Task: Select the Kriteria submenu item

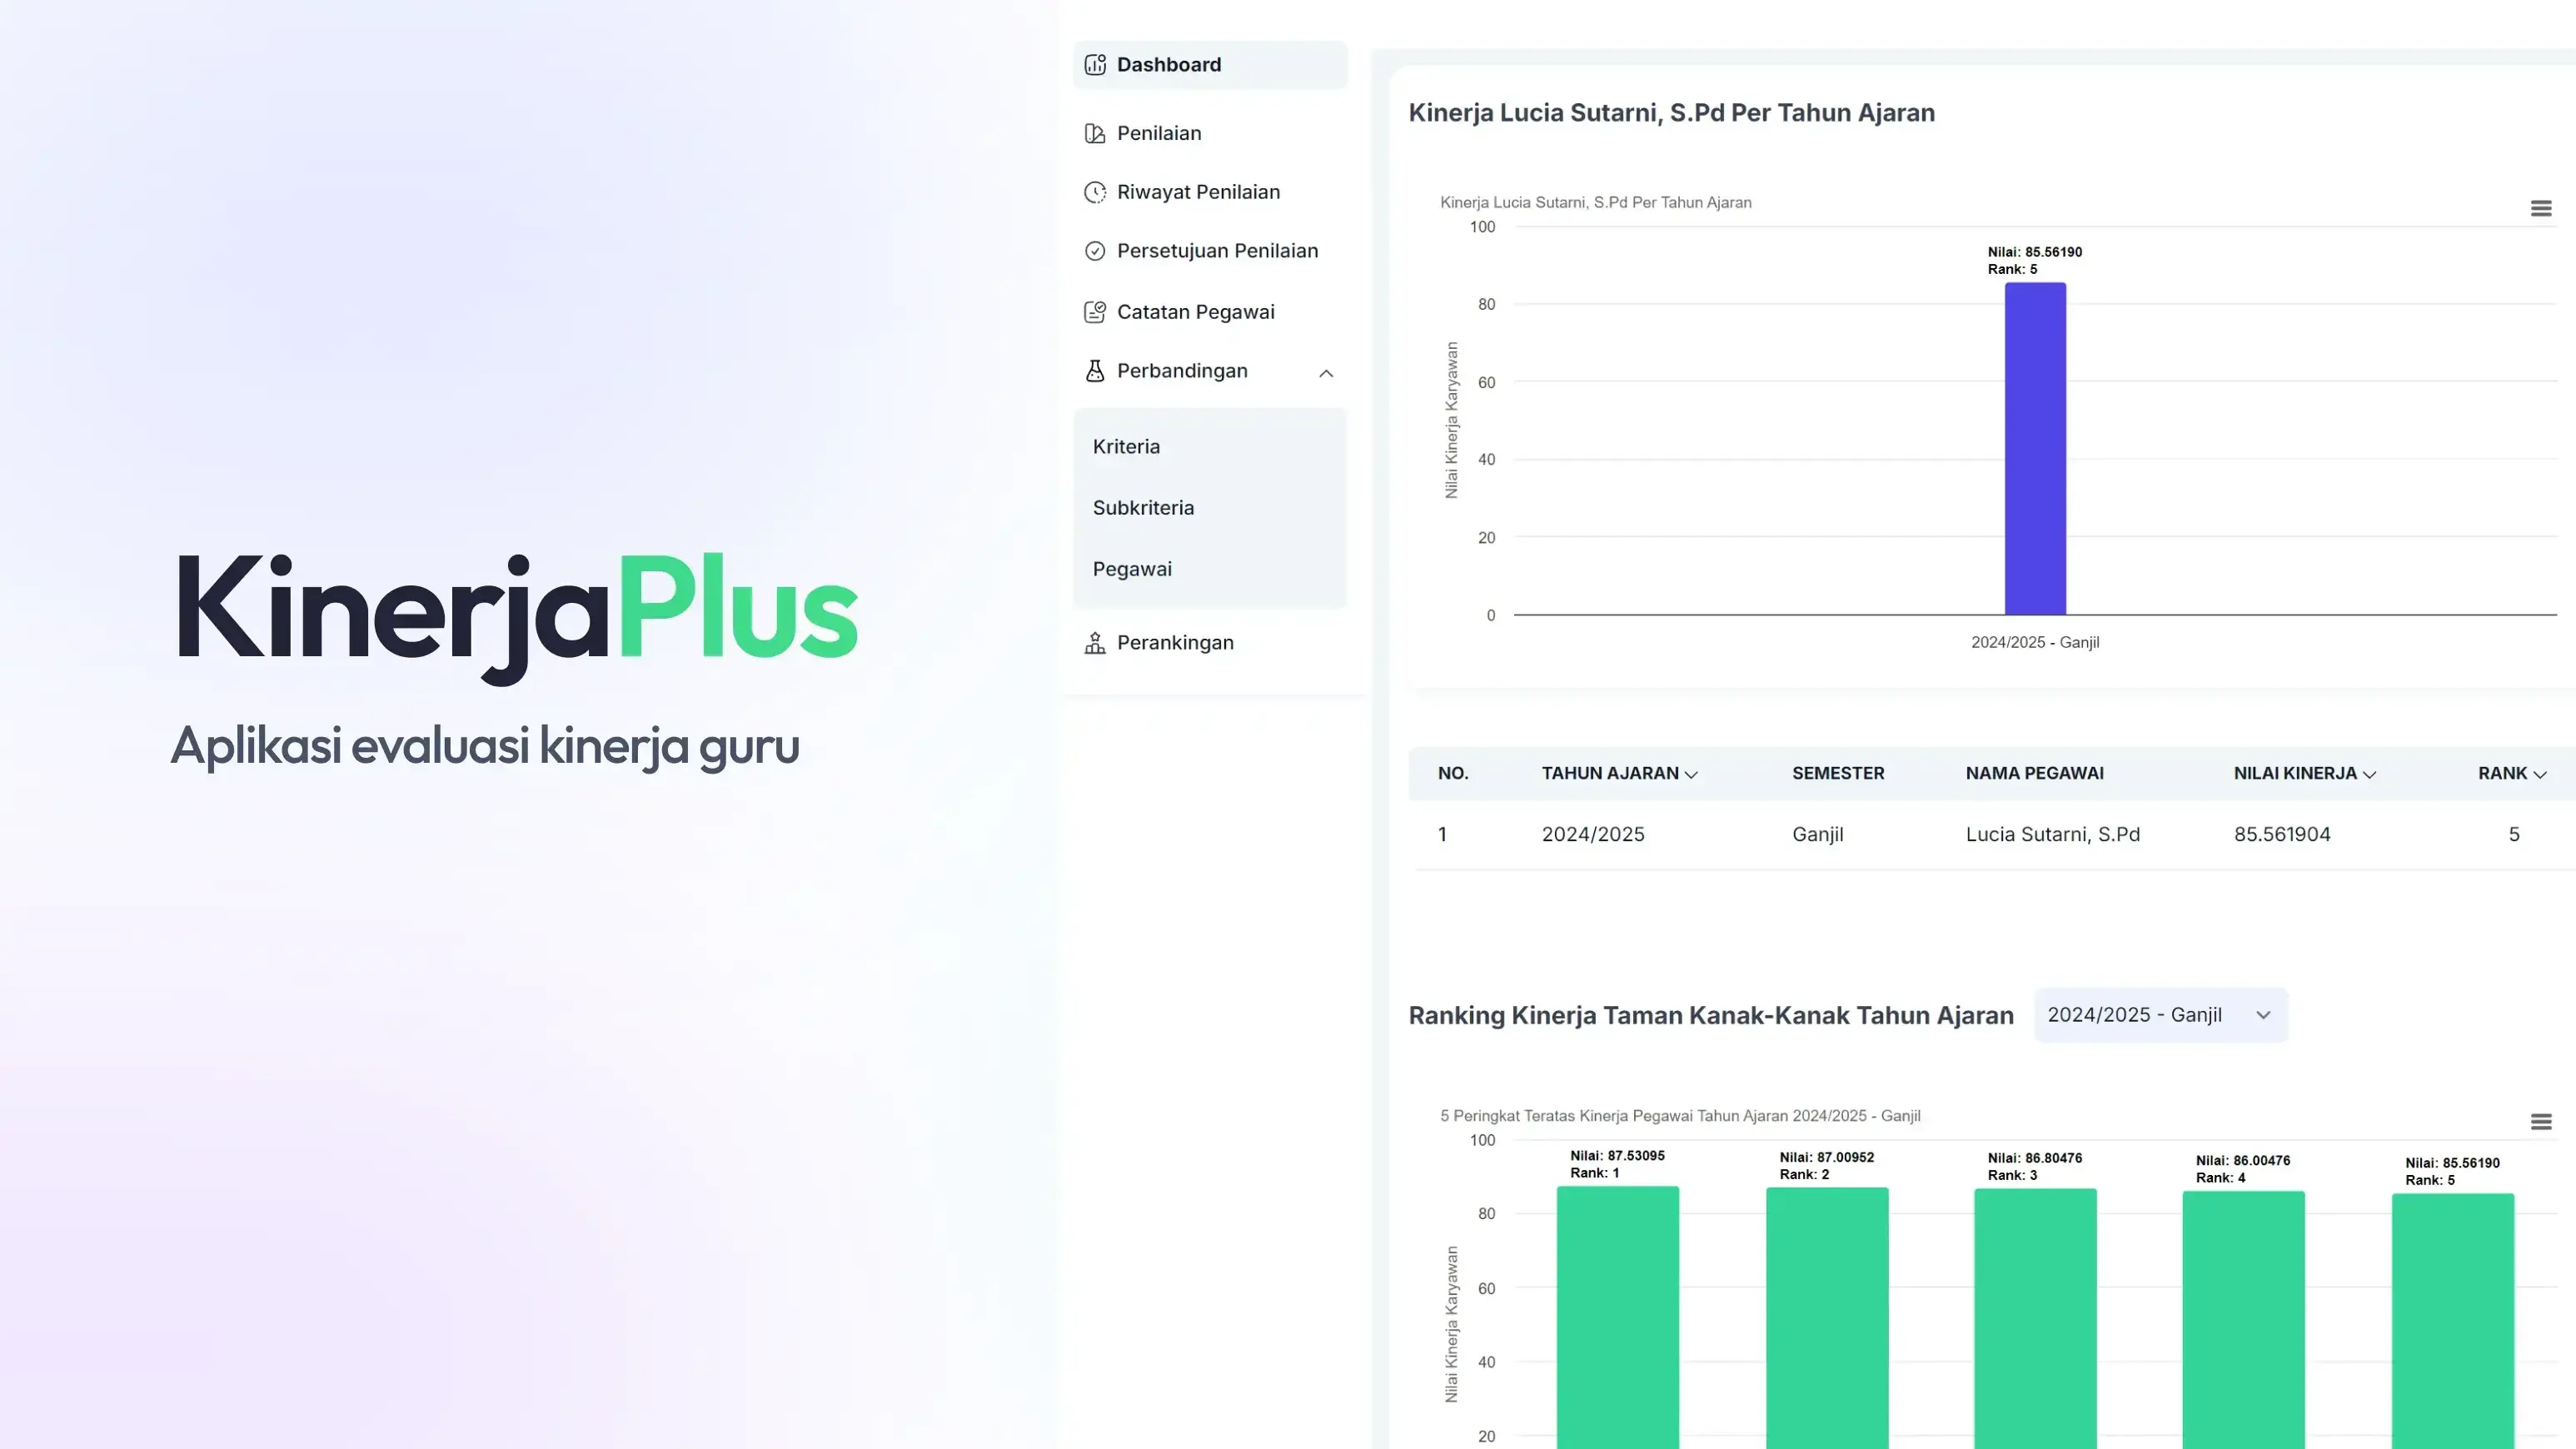Action: [1126, 447]
